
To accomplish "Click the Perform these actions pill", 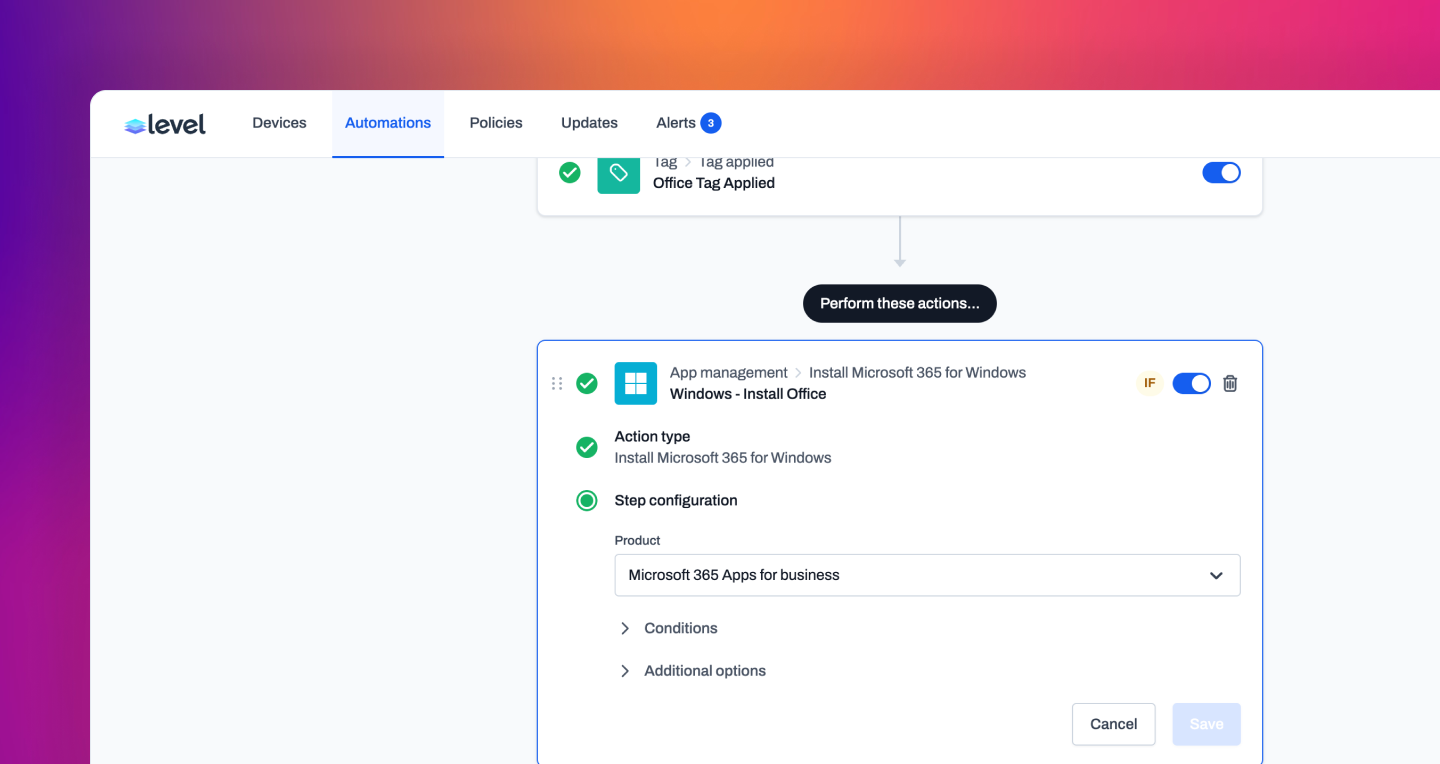I will pos(900,303).
